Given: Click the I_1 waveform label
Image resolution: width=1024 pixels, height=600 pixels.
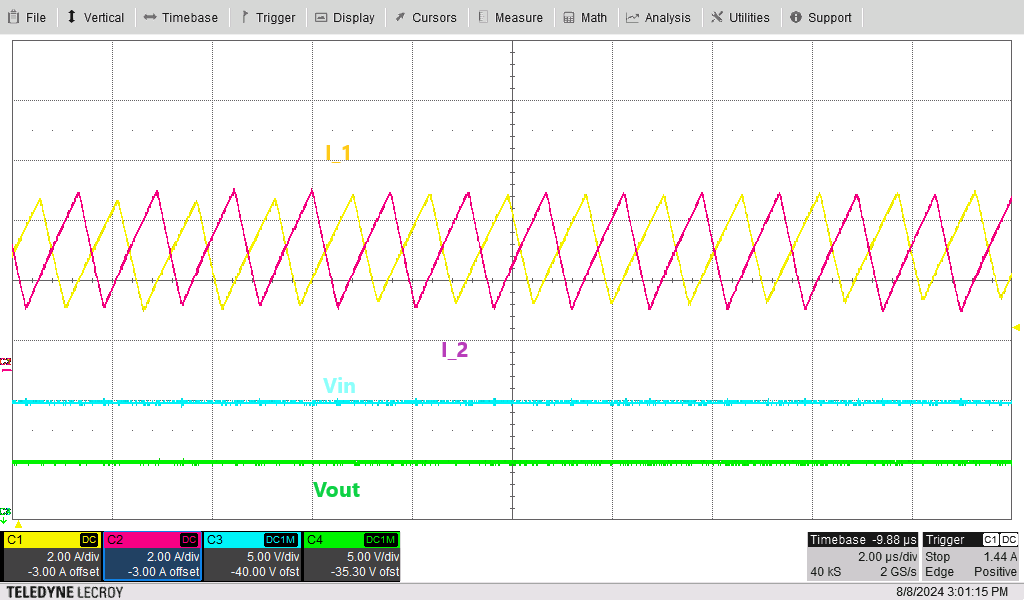Looking at the screenshot, I should pyautogui.click(x=338, y=153).
